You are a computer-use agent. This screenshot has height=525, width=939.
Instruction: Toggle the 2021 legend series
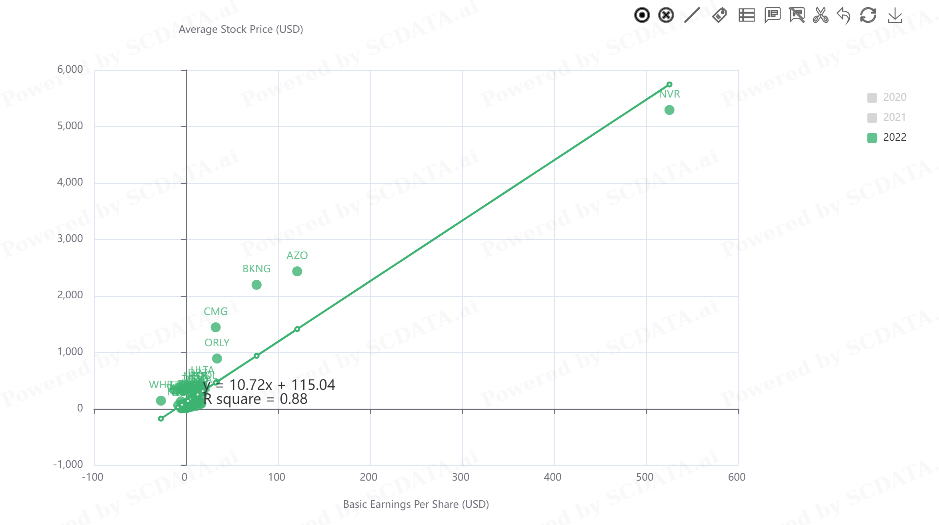point(886,117)
